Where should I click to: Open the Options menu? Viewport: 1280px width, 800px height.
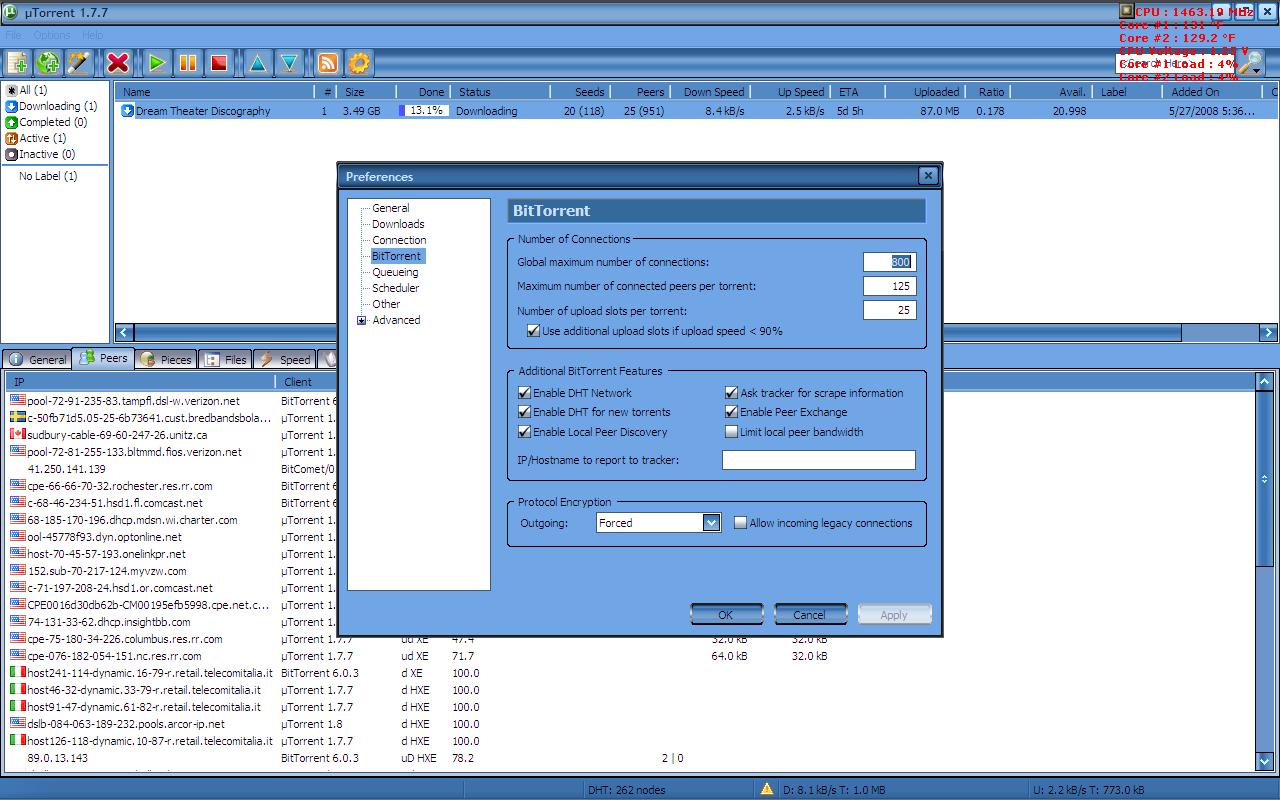(52, 35)
